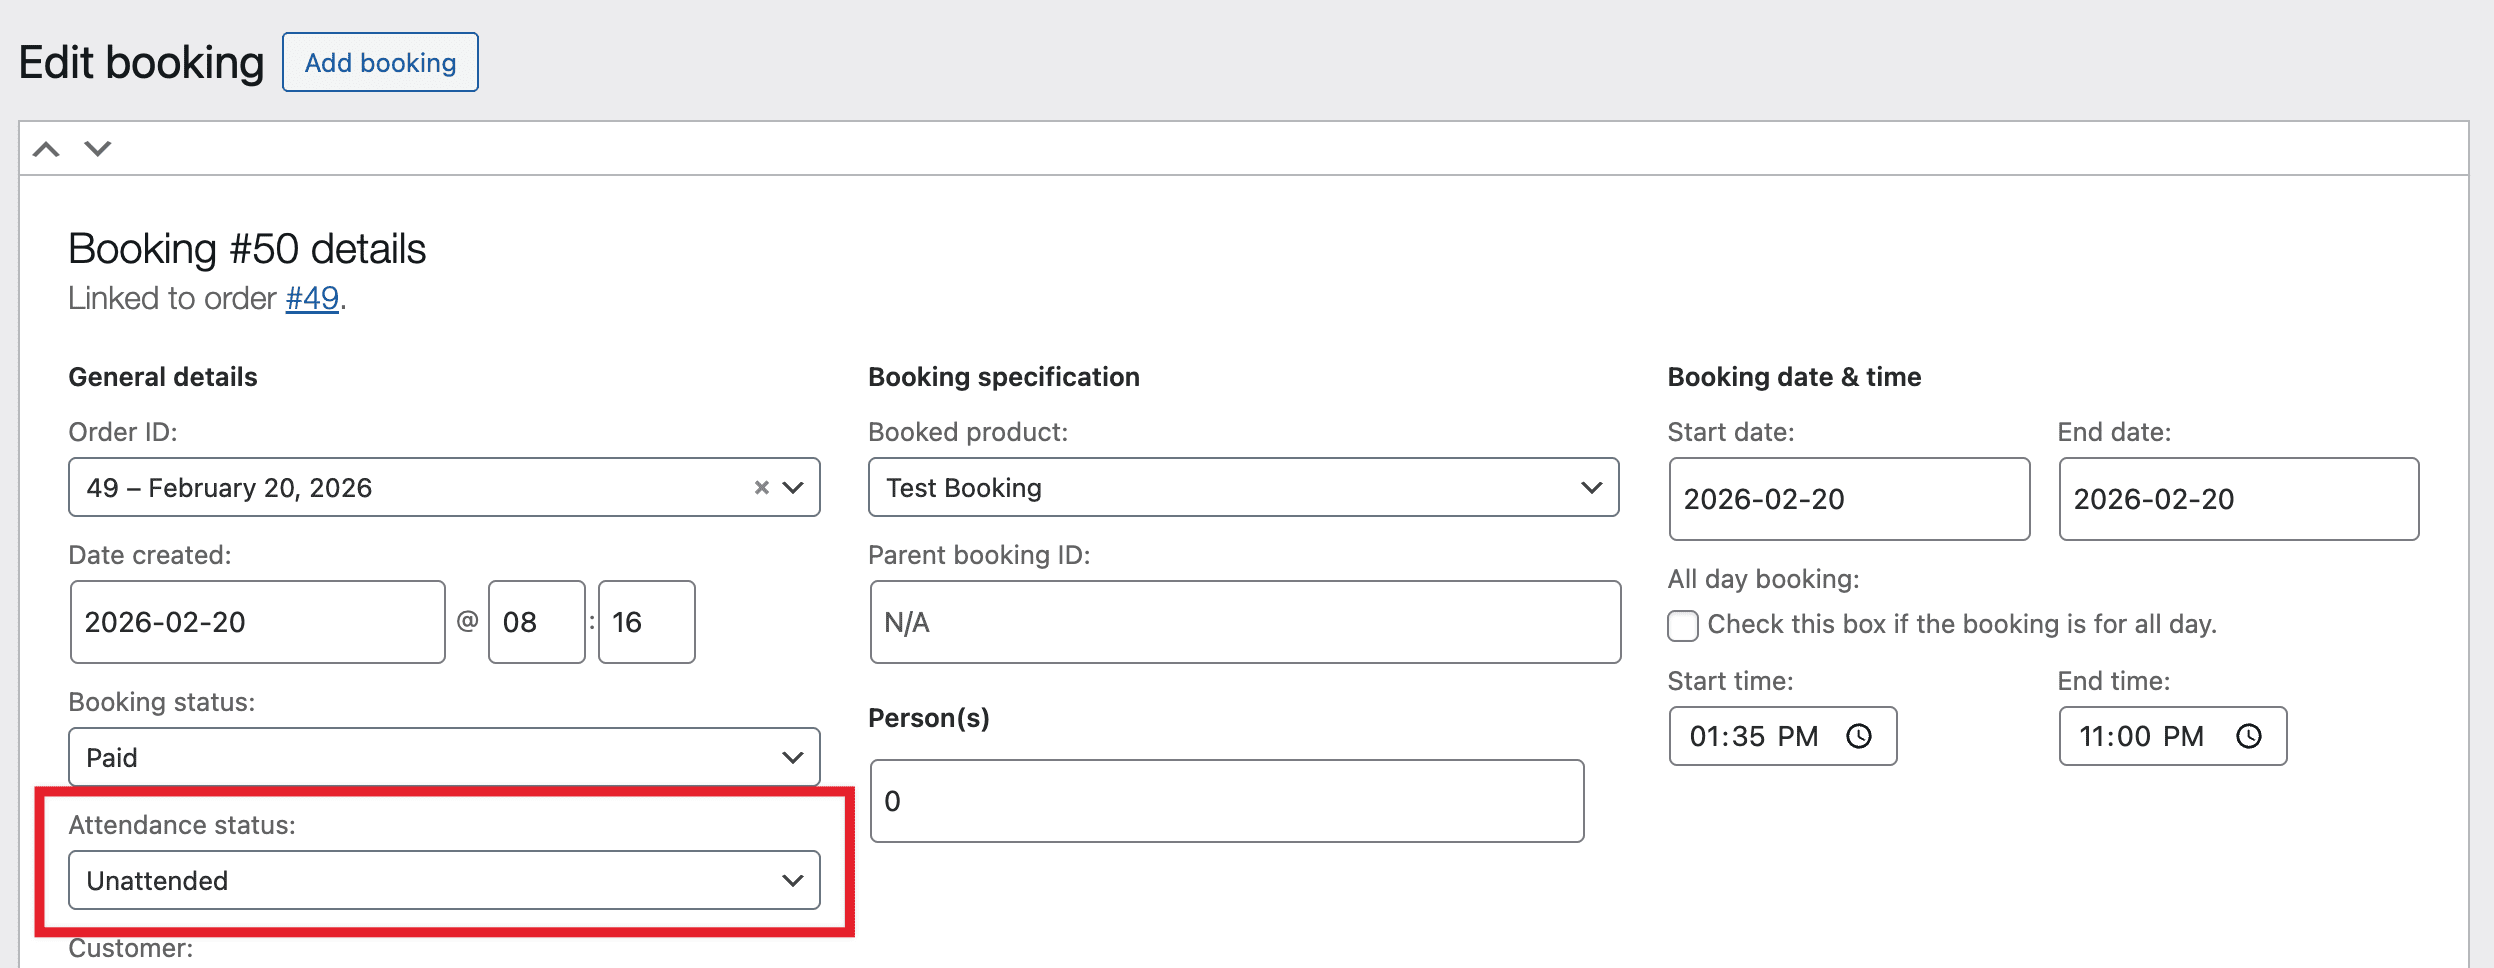Open linked order #49
The width and height of the screenshot is (2494, 968).
(x=312, y=299)
